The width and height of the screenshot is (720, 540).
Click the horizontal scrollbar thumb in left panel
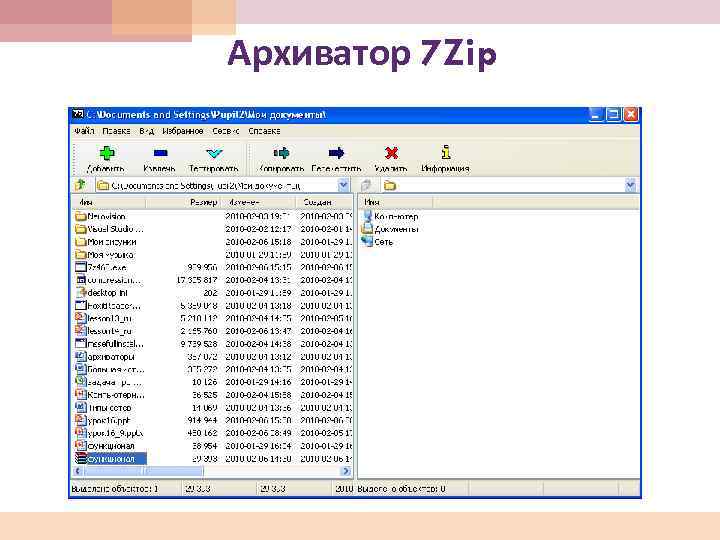[143, 471]
